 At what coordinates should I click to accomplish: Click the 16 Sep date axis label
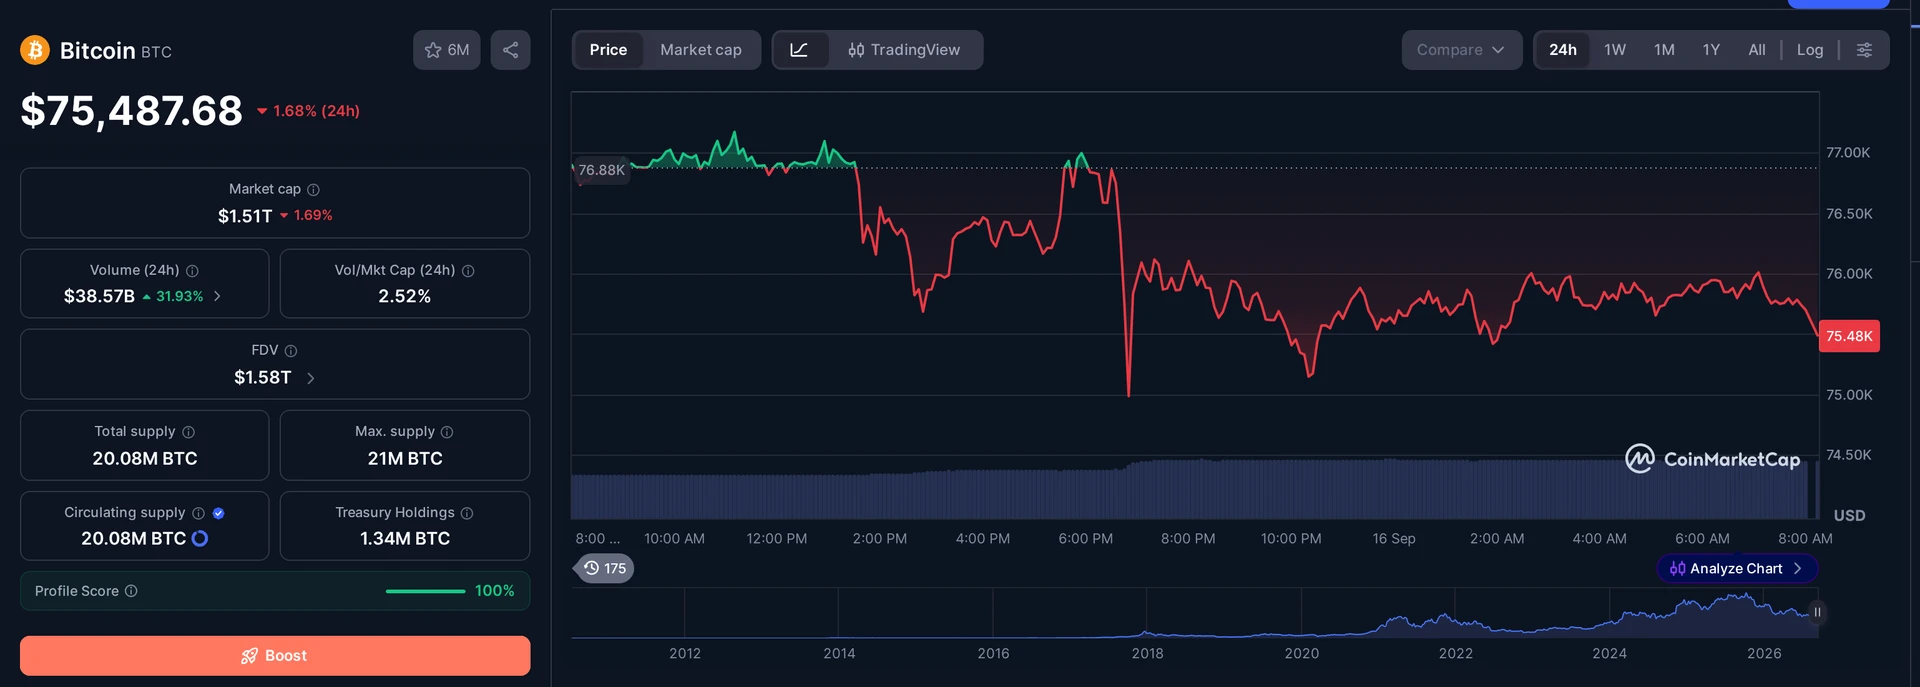coord(1394,538)
